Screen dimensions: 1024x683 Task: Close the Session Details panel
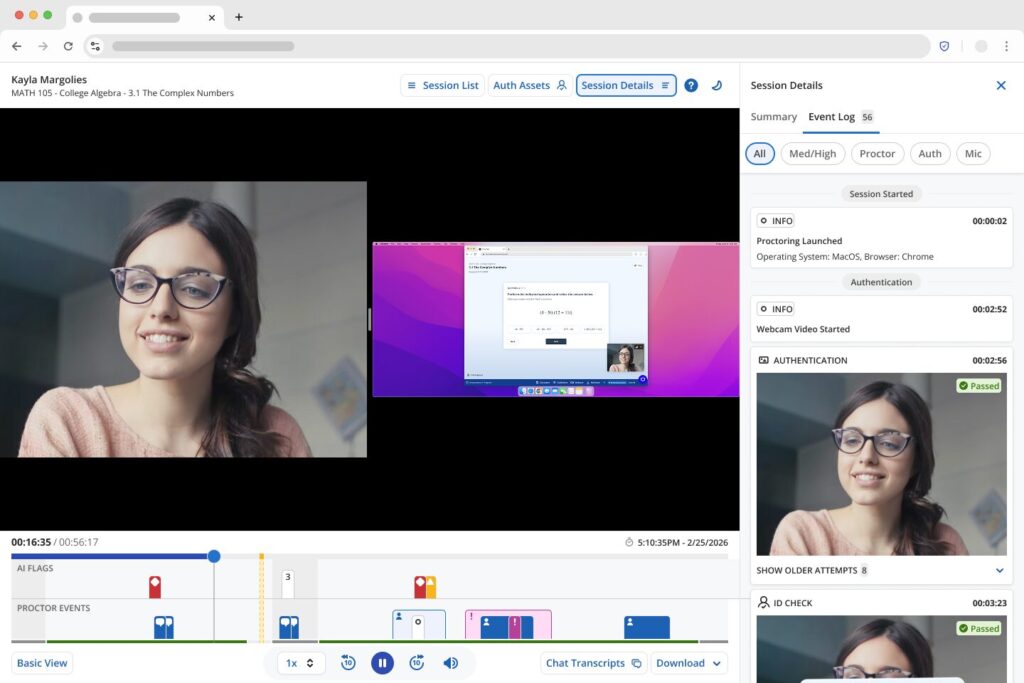tap(1000, 86)
